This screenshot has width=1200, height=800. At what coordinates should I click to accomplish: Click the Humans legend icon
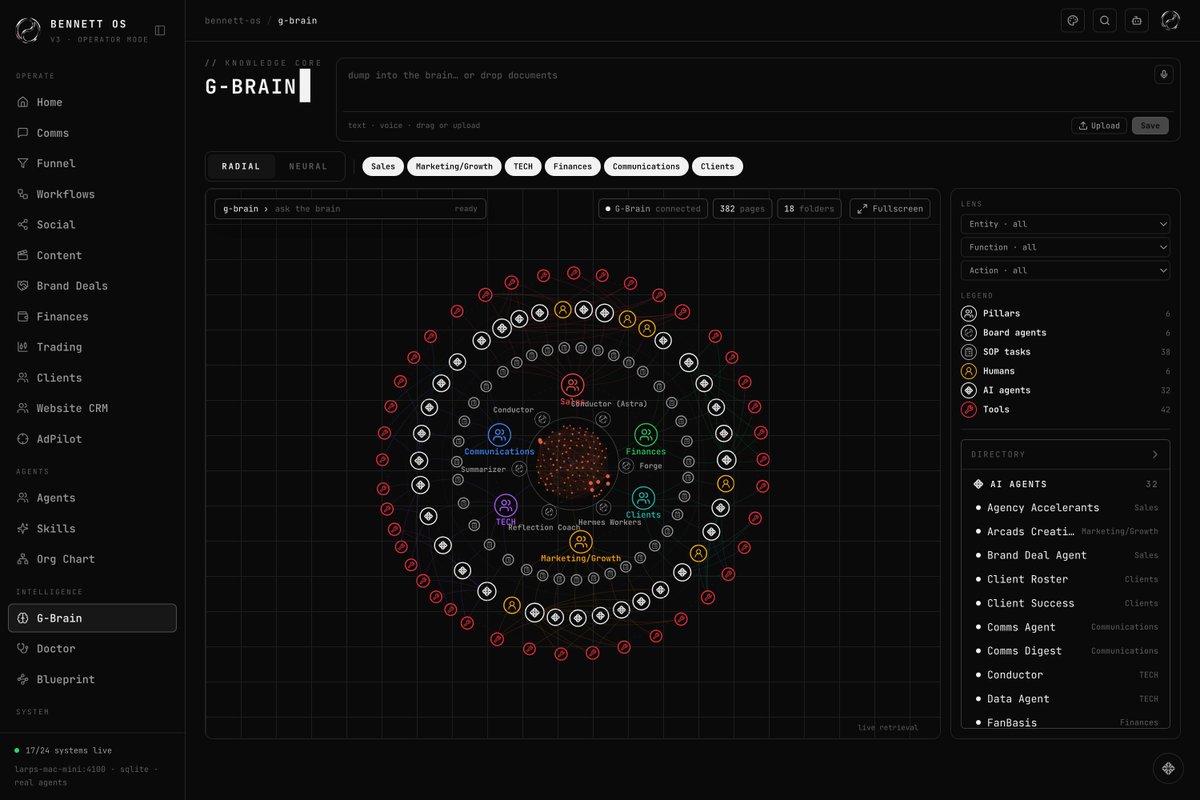click(x=968, y=371)
